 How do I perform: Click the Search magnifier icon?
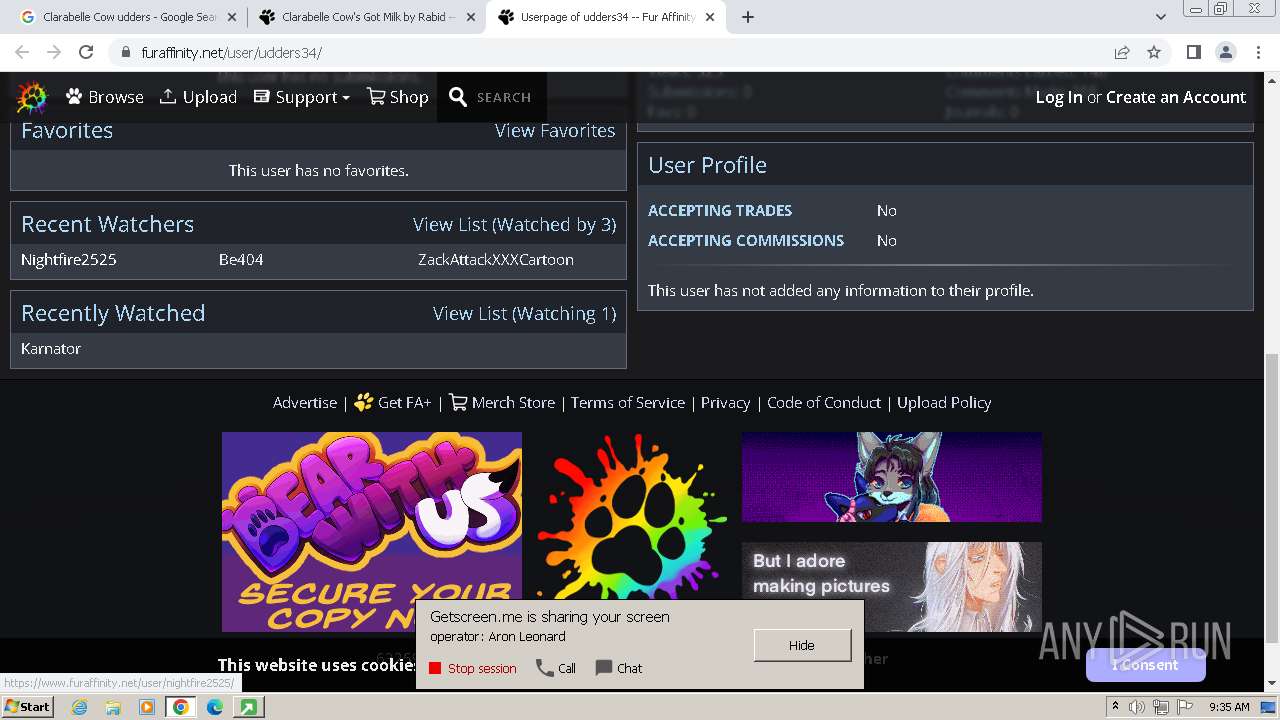(x=458, y=97)
